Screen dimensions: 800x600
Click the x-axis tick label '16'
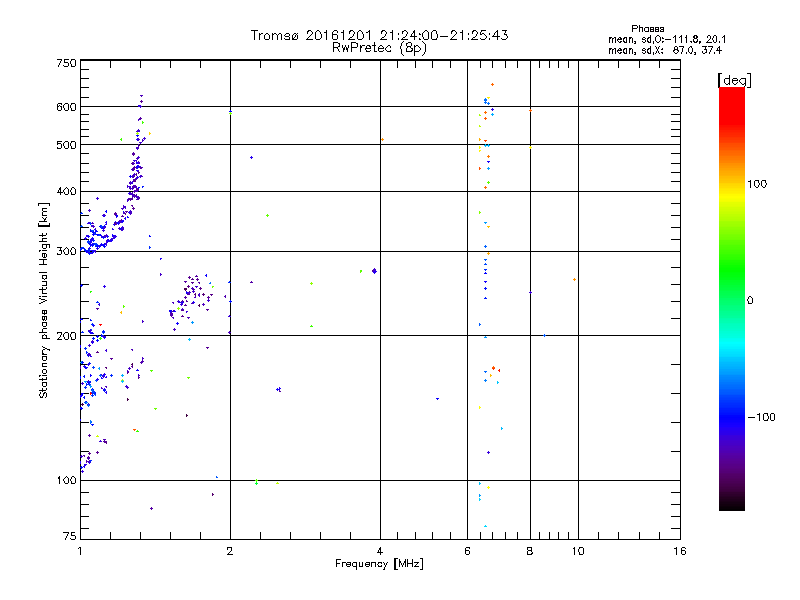coord(680,551)
